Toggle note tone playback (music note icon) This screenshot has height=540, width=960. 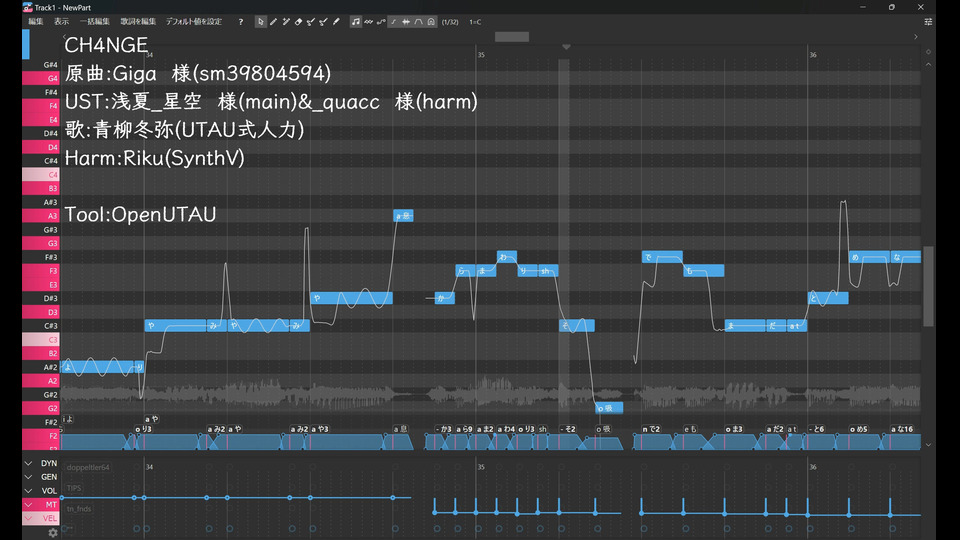click(356, 22)
